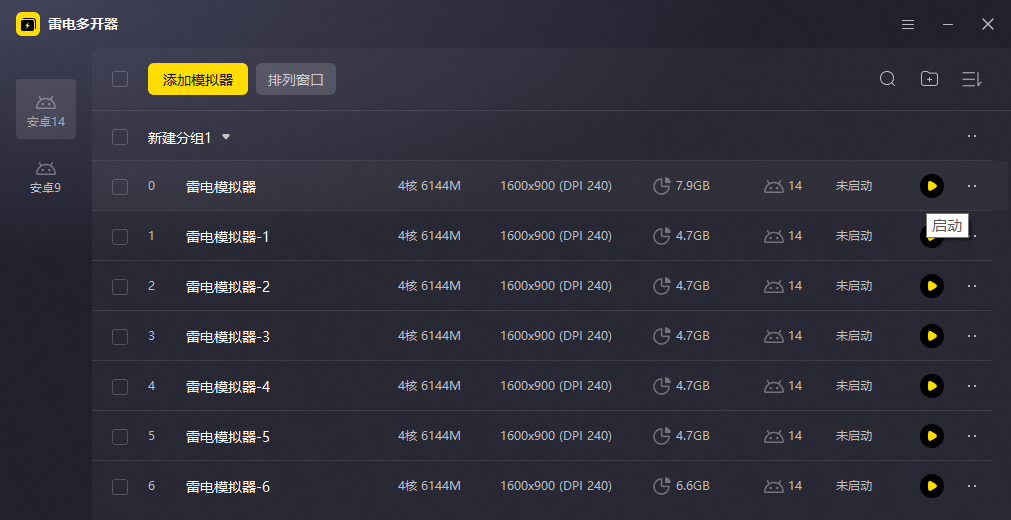This screenshot has height=520, width=1011.
Task: Open the sort list icon
Action: pos(971,79)
